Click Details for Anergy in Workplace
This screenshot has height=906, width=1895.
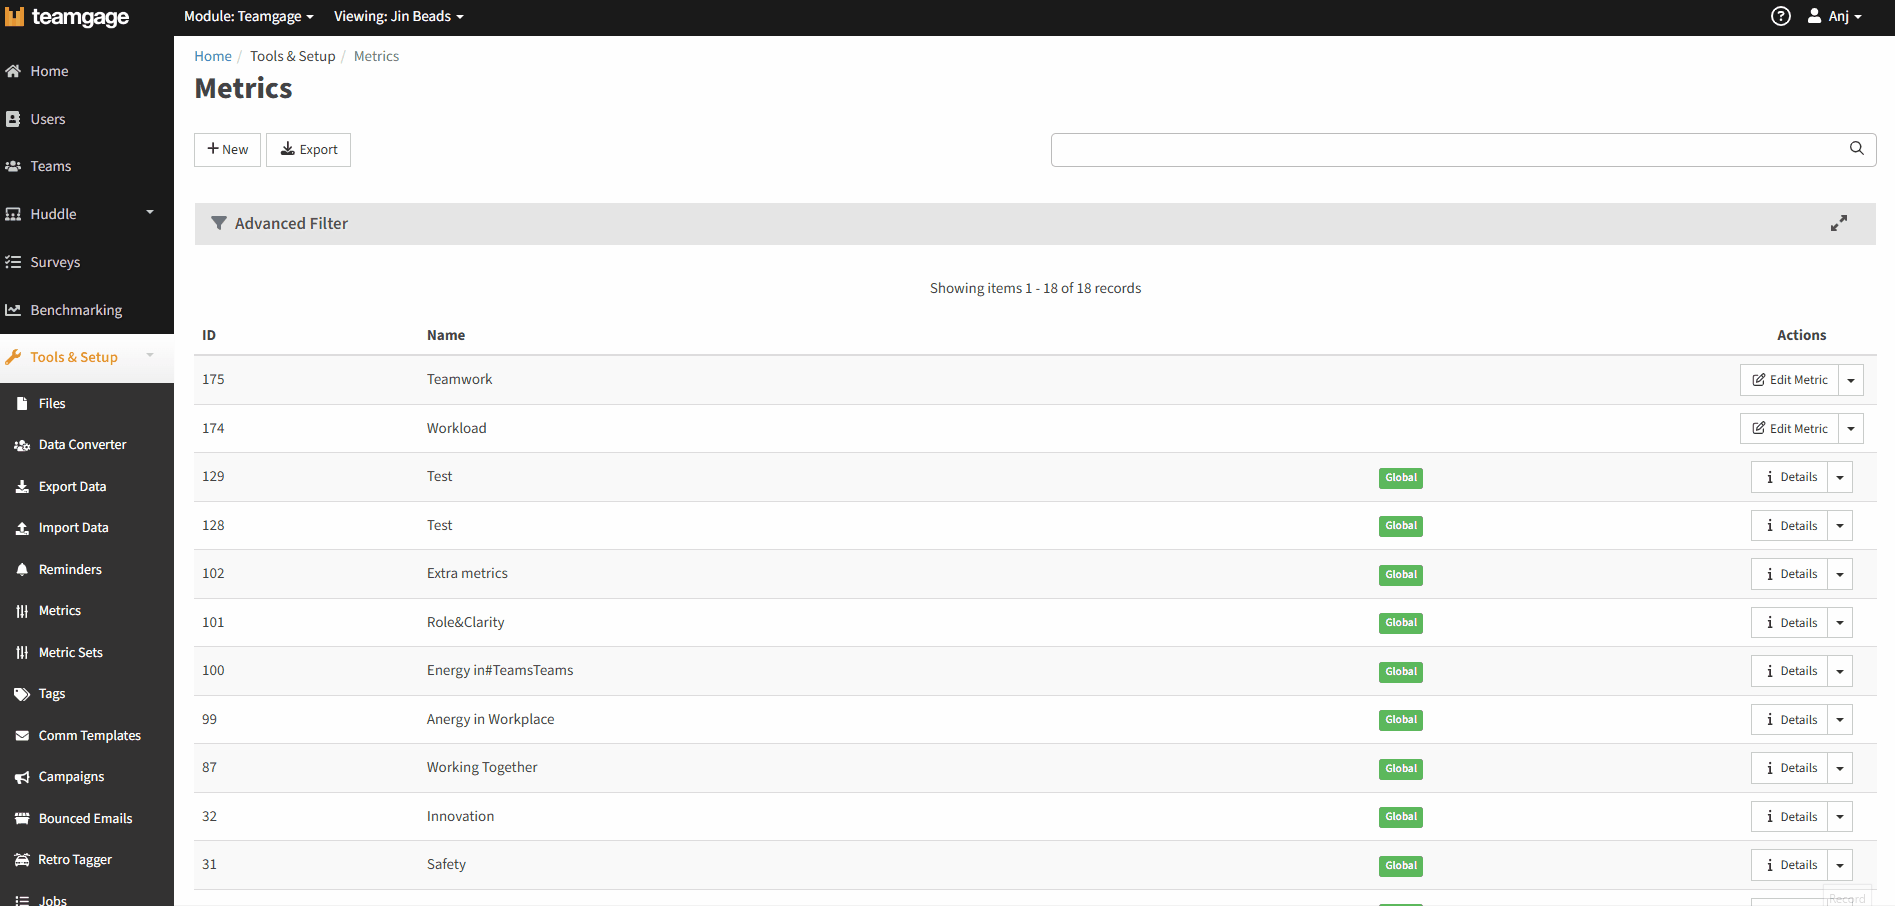(1790, 720)
